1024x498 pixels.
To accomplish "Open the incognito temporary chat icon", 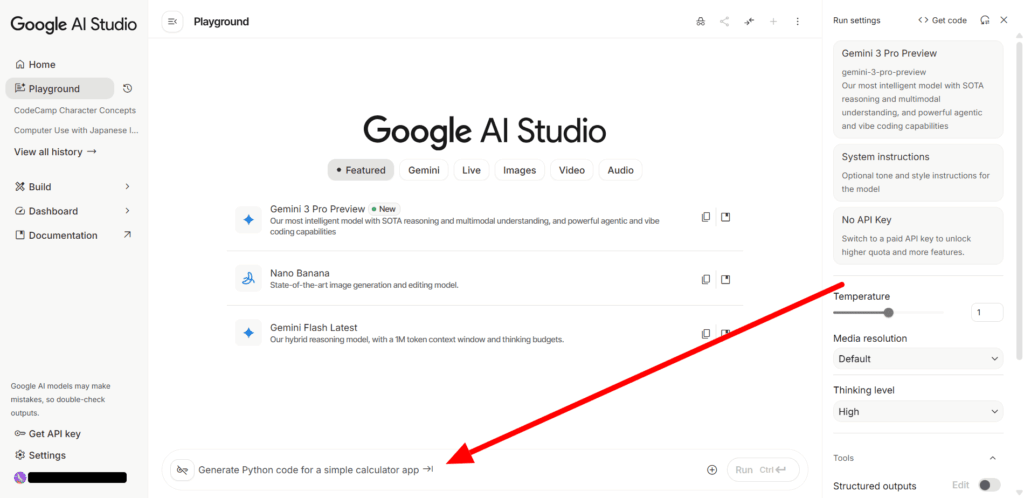I will 700,21.
